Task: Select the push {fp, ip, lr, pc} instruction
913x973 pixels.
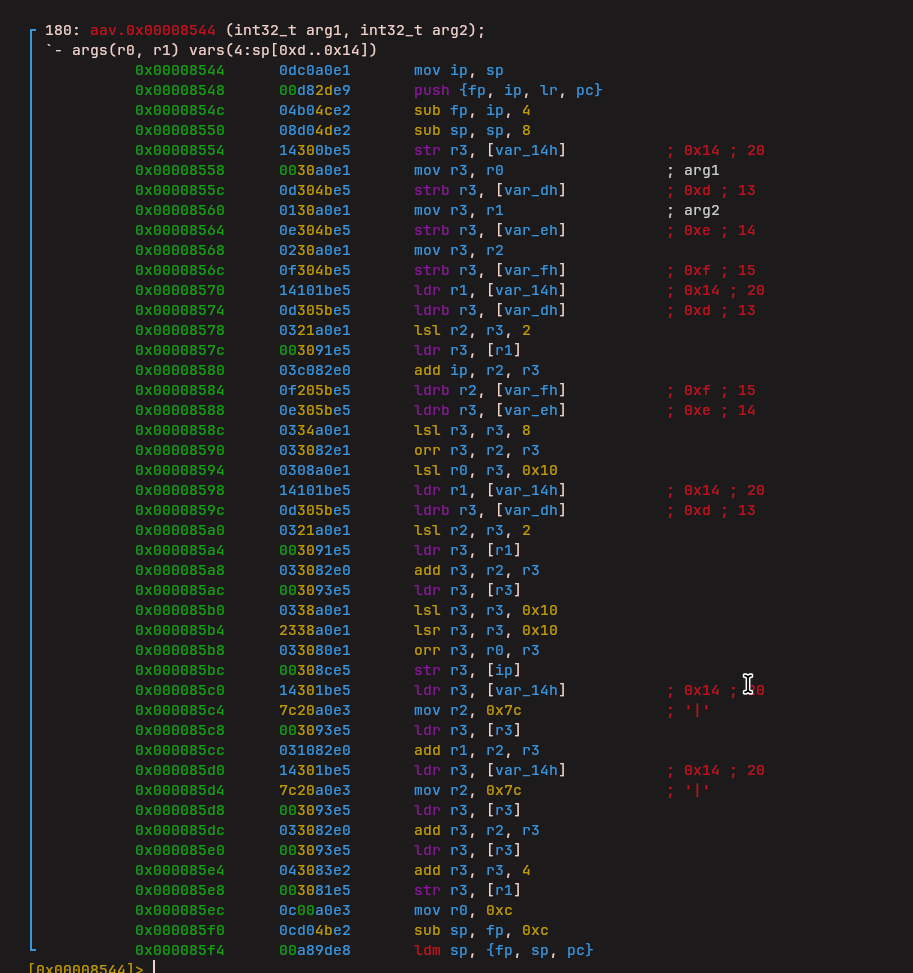Action: point(508,90)
